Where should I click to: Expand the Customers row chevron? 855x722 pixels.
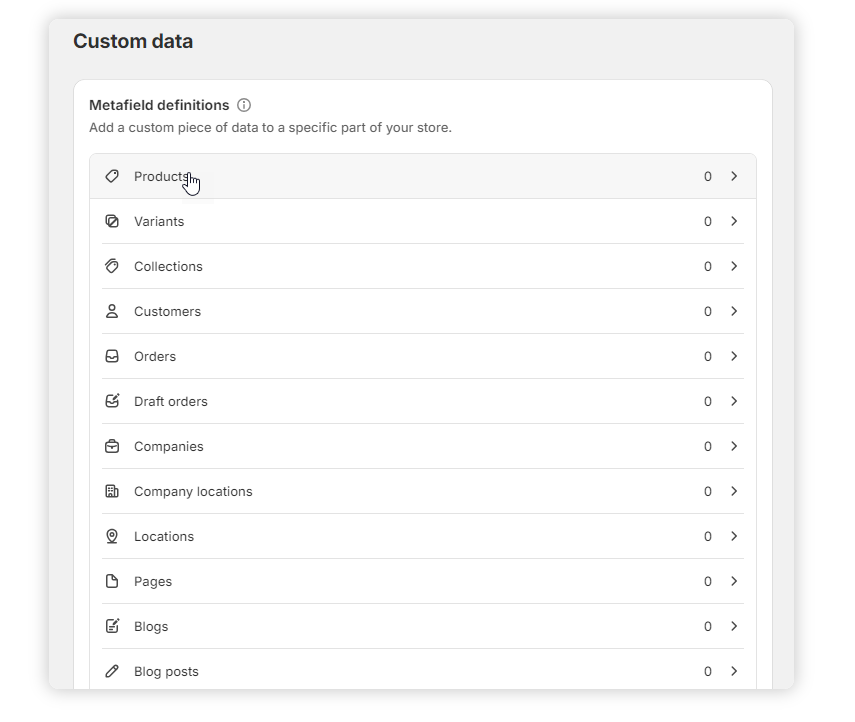(x=734, y=311)
